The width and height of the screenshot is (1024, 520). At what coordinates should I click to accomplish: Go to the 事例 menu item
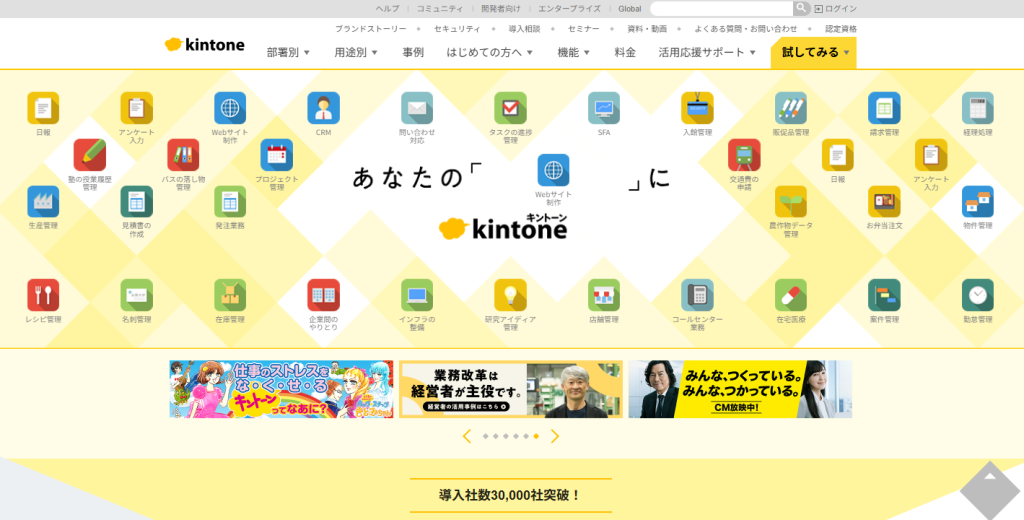(x=413, y=52)
